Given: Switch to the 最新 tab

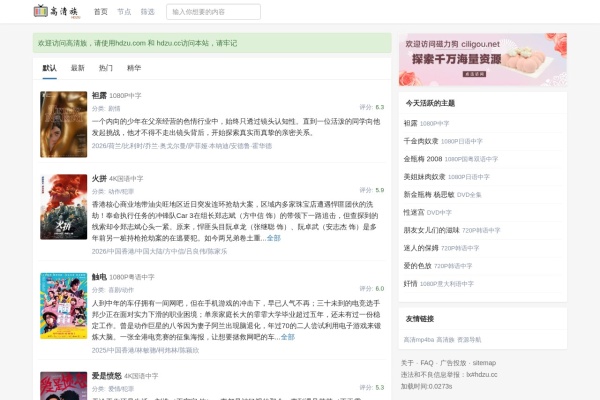Looking at the screenshot, I should [x=78, y=68].
